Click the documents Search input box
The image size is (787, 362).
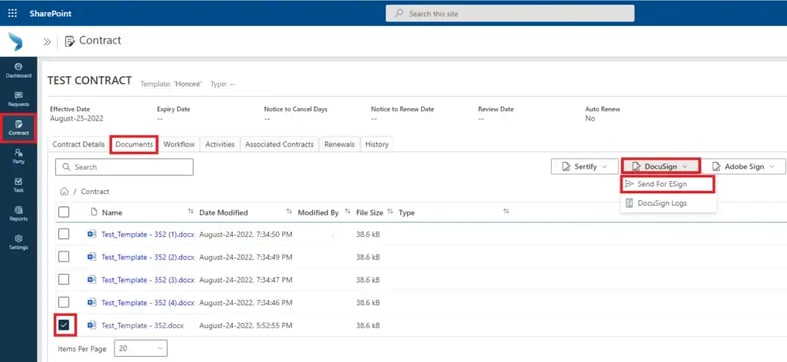[x=124, y=167]
